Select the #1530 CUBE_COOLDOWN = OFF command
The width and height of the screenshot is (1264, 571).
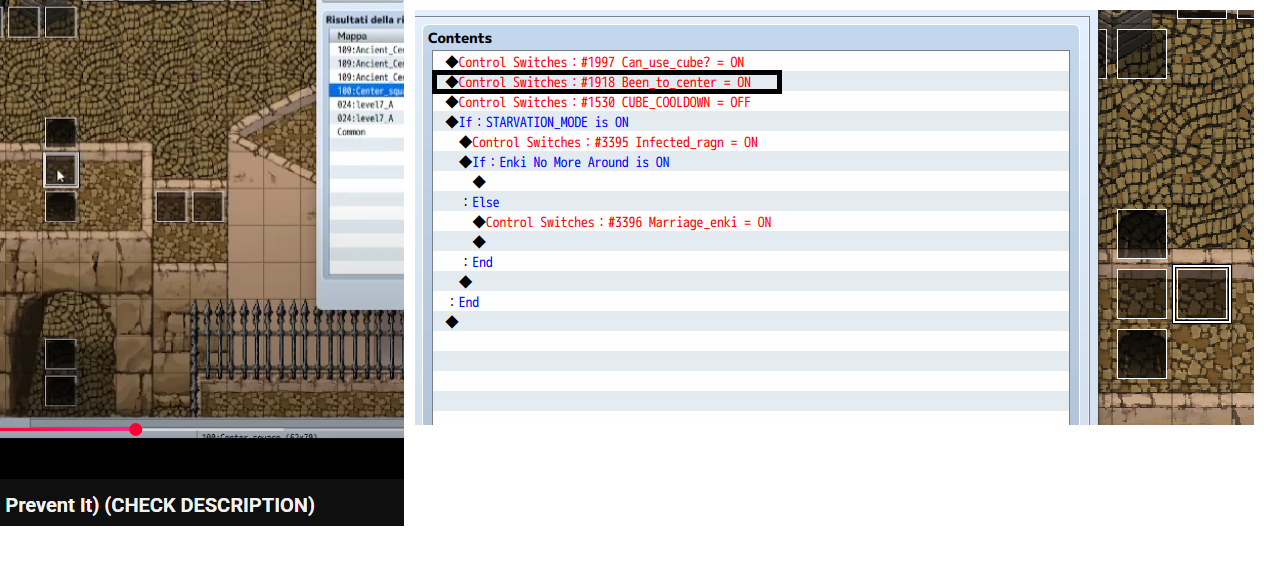pos(598,102)
